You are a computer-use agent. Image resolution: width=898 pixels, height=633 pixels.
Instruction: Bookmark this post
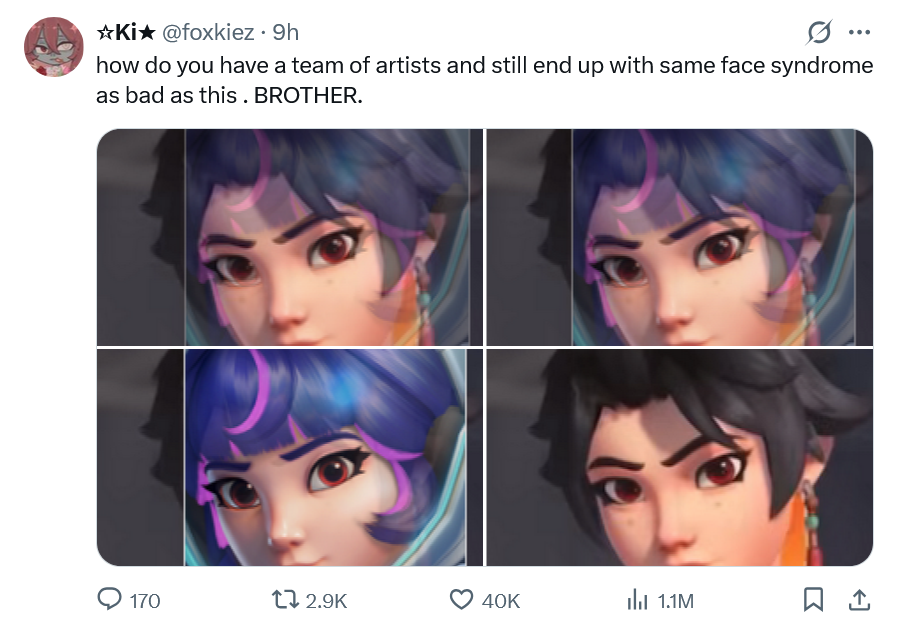(811, 600)
